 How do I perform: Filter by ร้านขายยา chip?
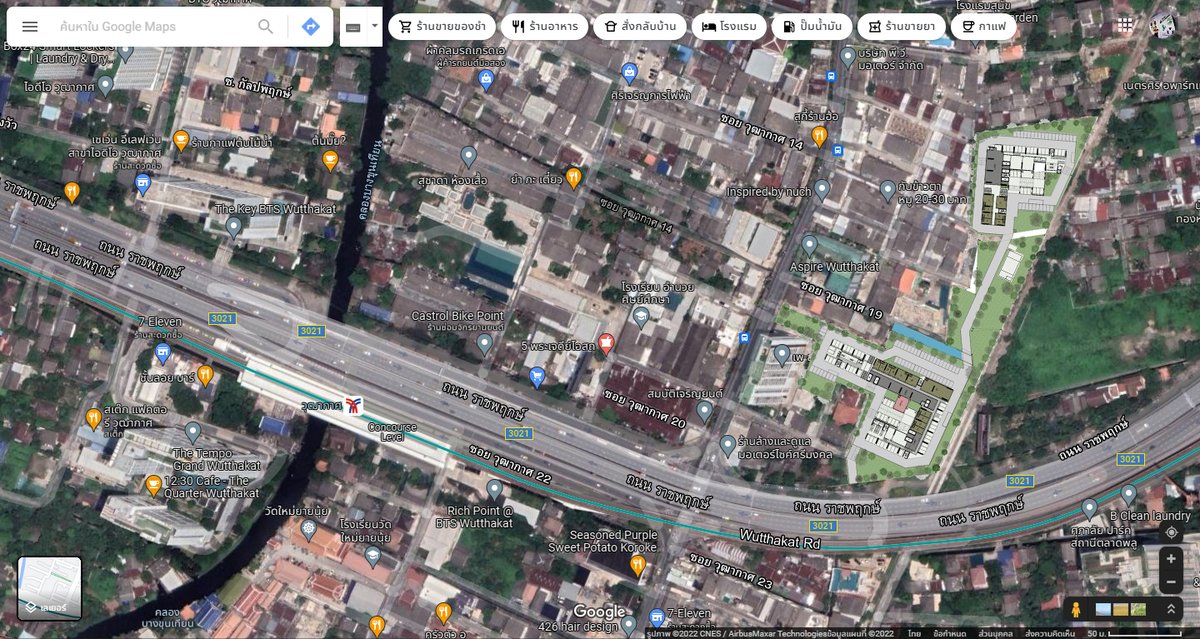coord(901,27)
